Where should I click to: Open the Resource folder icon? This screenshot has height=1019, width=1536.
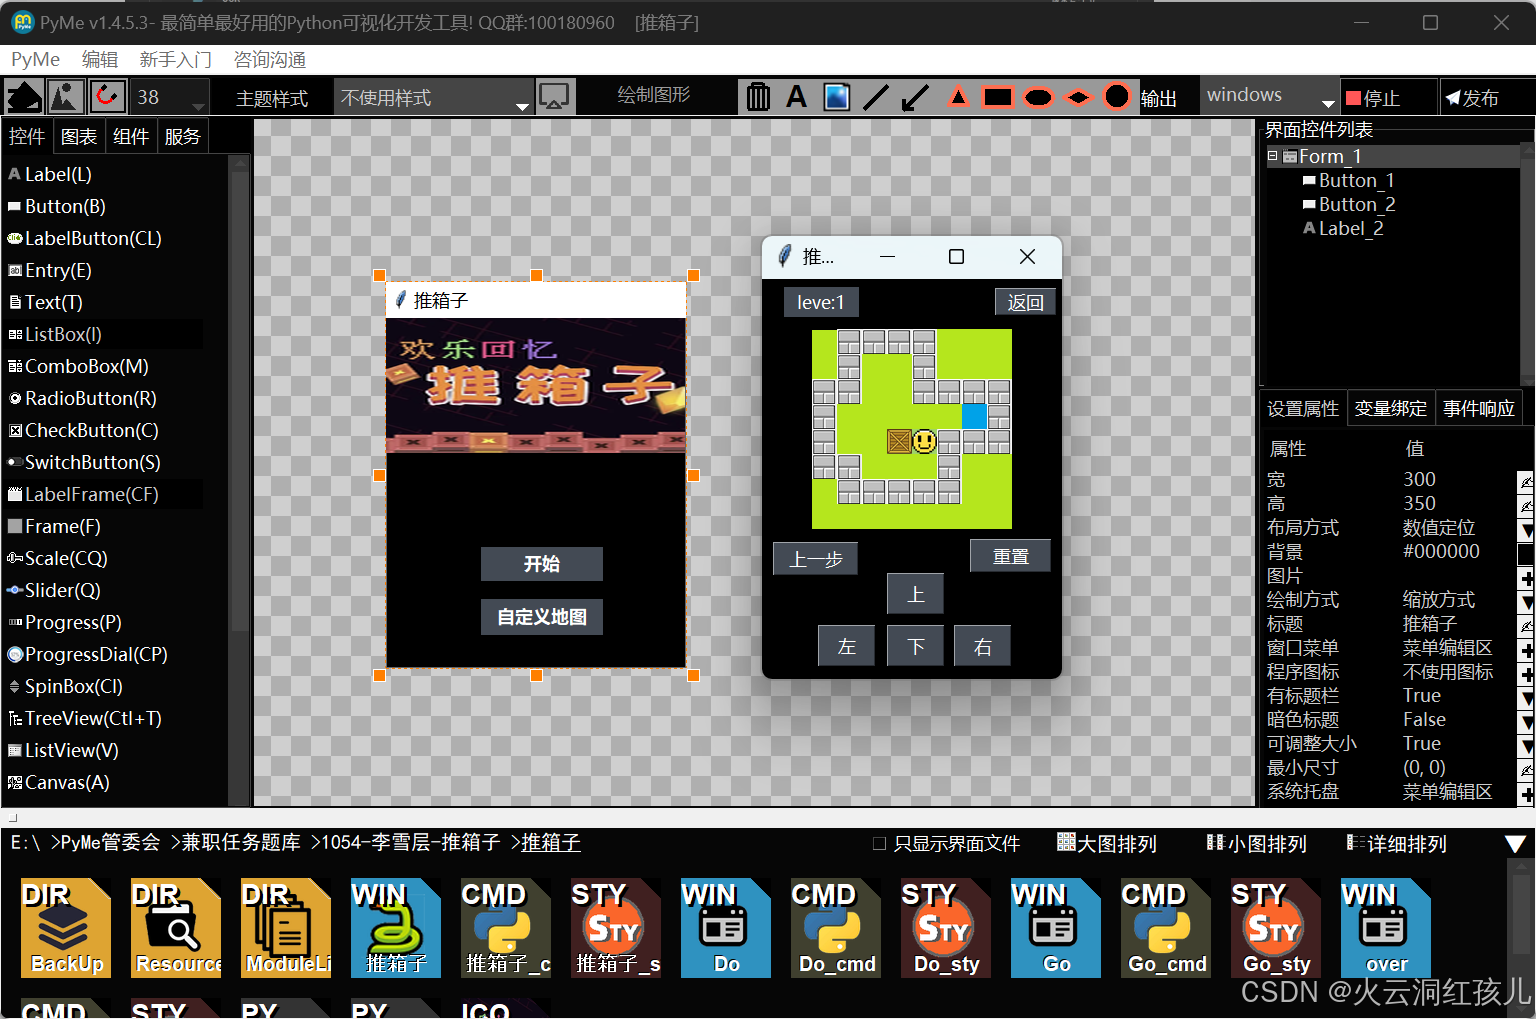(176, 928)
